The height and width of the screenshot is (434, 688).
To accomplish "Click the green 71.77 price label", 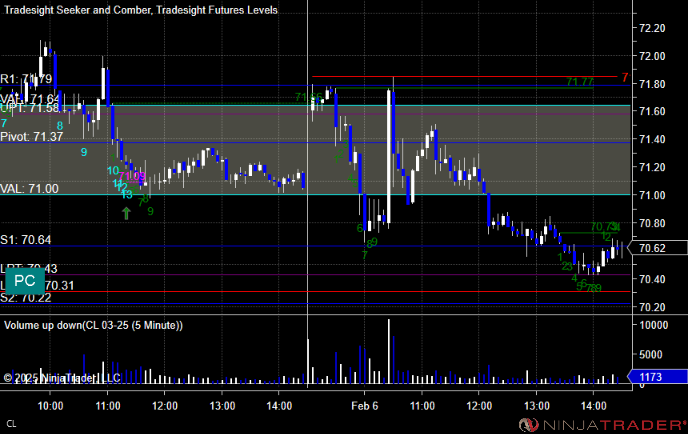I will (x=580, y=82).
